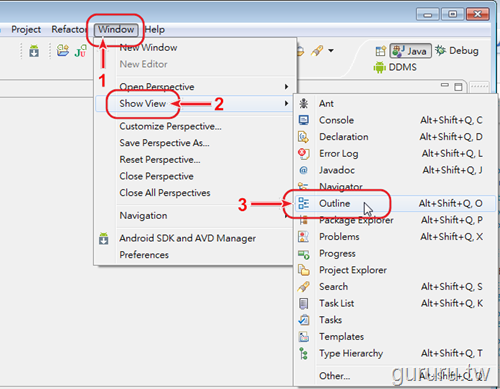500x389 pixels.
Task: Switch to the DDMS perspective
Action: [395, 67]
